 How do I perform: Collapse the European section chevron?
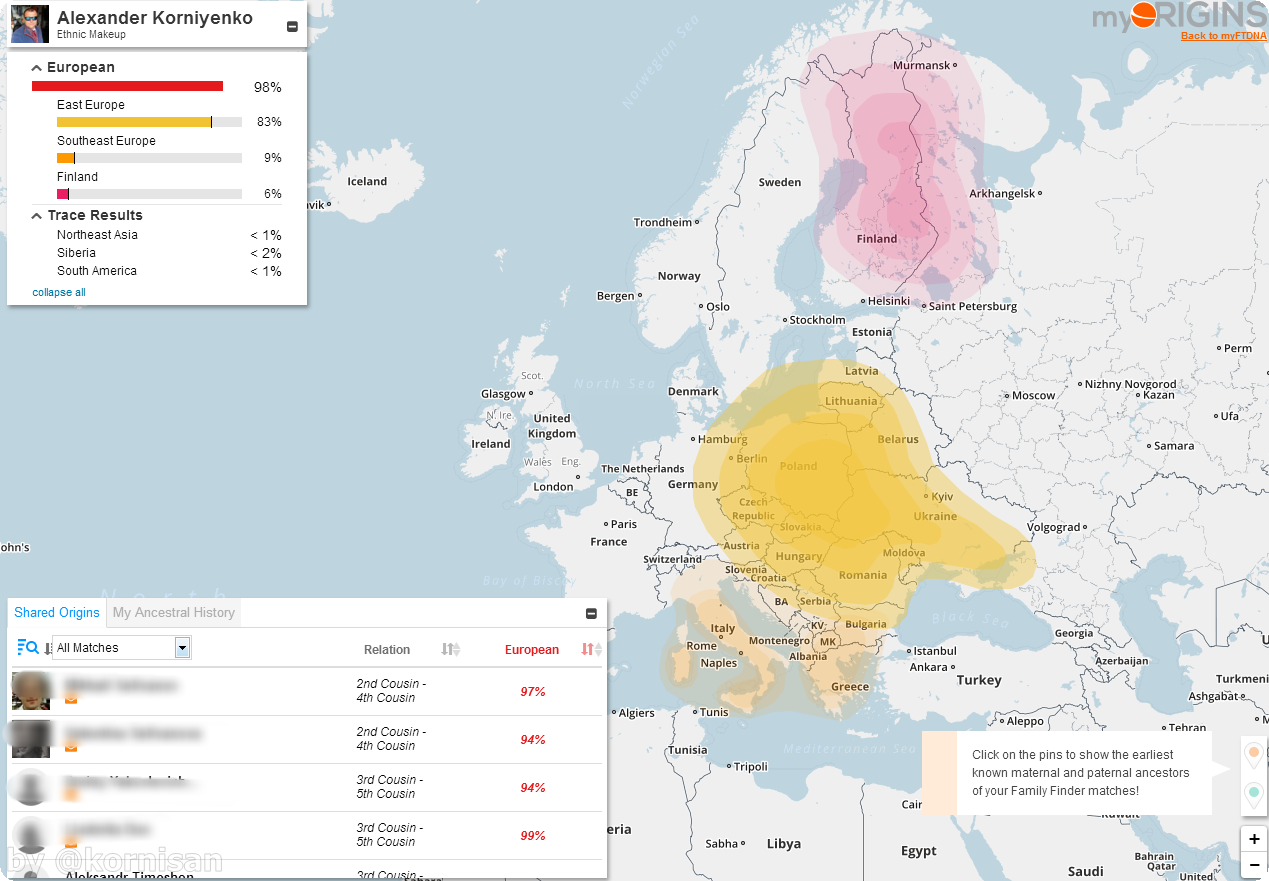[37, 68]
